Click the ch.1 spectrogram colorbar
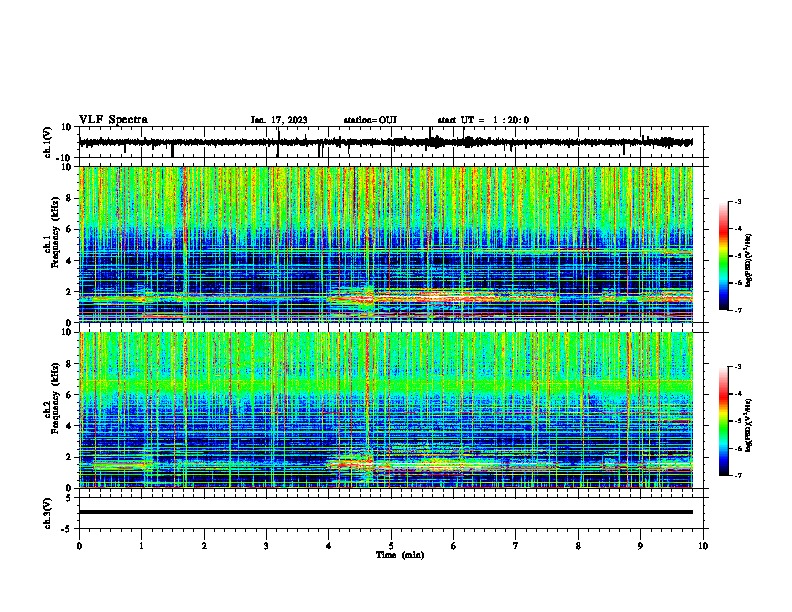This screenshot has height=612, width=792. point(724,256)
